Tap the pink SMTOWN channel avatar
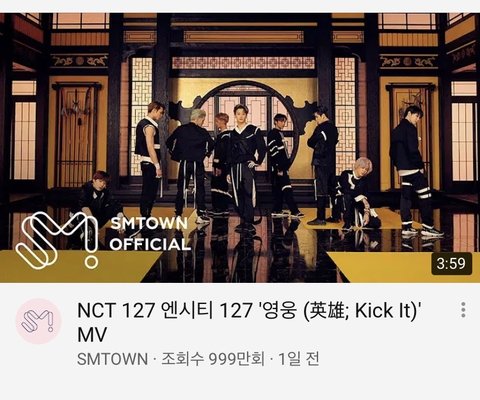 [39, 321]
